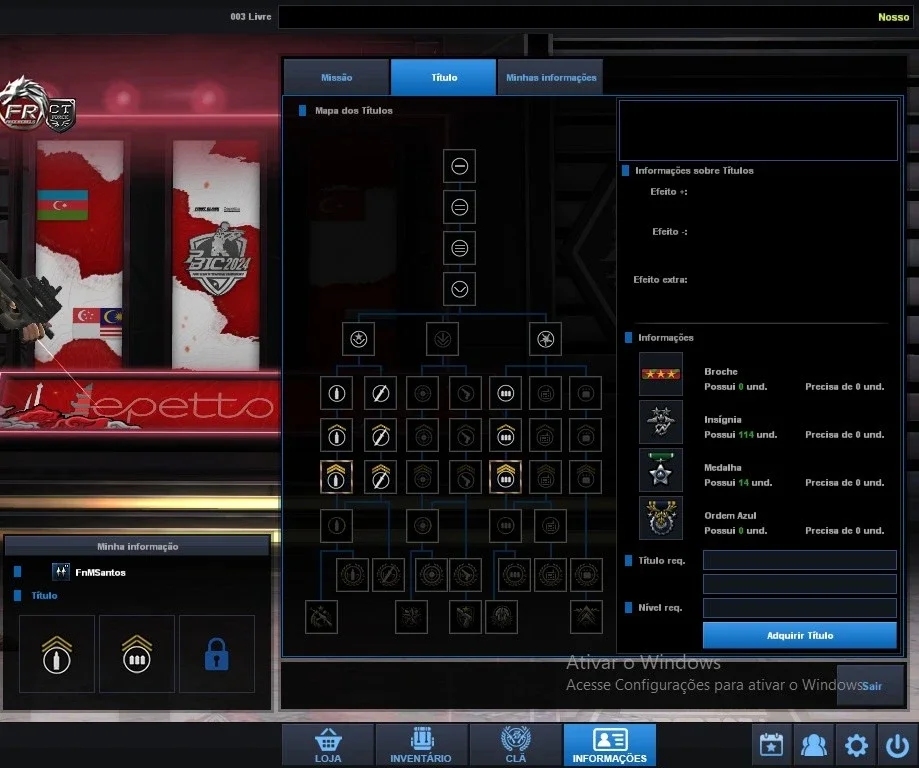Screen dimensions: 919x768
Task: Click the Medalha star medal icon
Action: pos(661,470)
